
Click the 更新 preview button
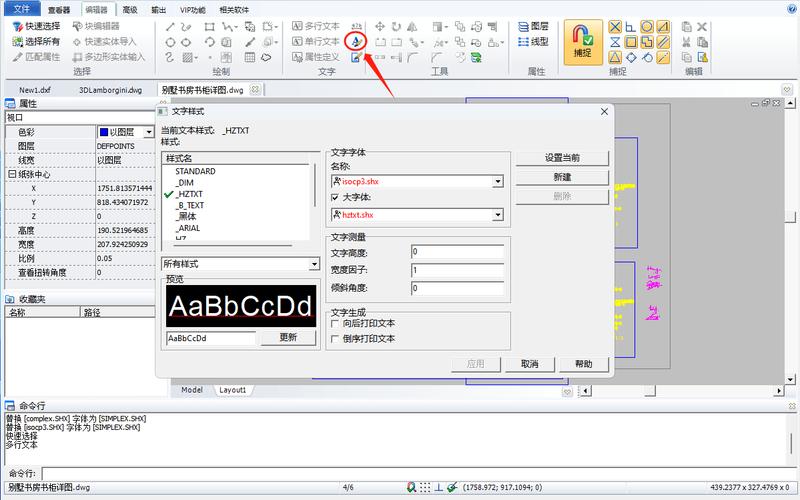click(288, 338)
